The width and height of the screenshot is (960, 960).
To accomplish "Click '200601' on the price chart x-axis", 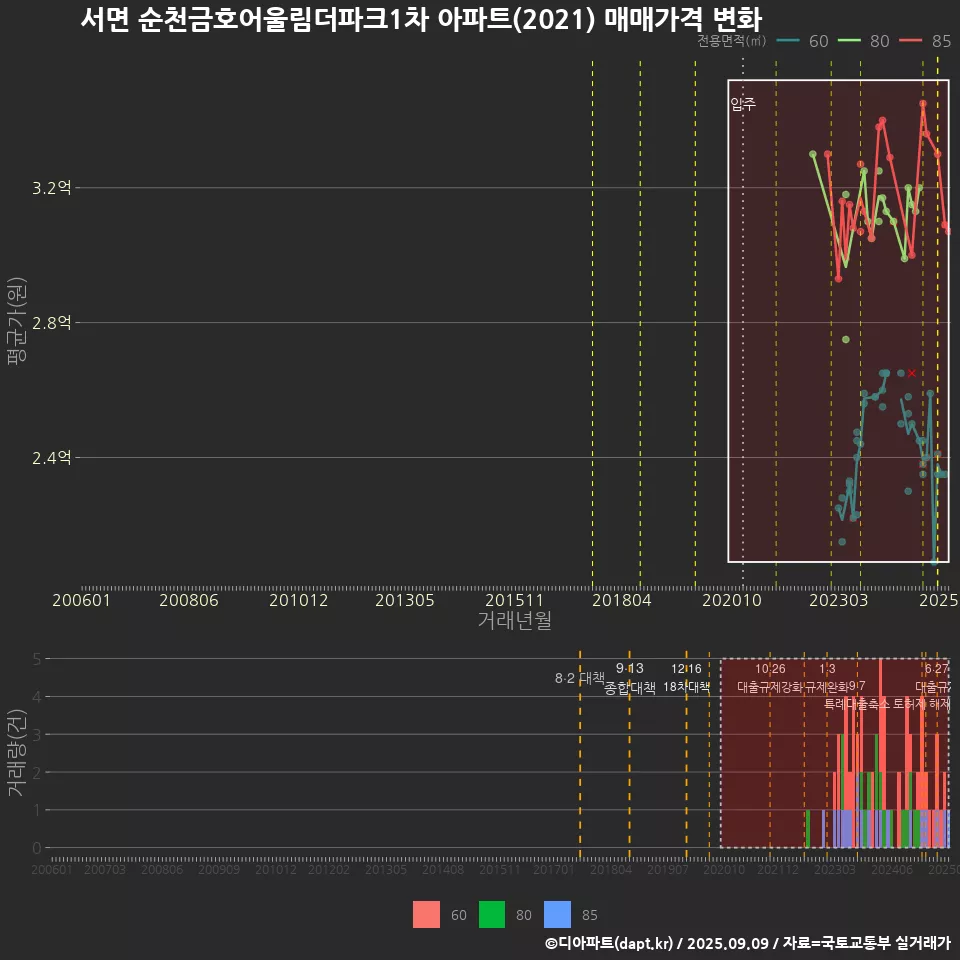I will (81, 600).
